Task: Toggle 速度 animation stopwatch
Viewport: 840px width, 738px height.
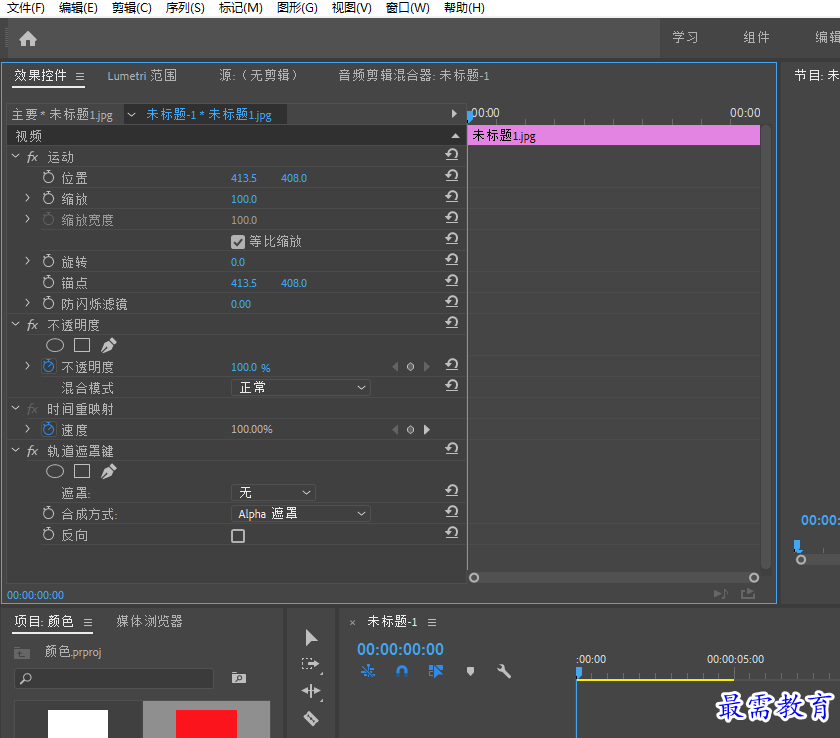Action: point(49,428)
